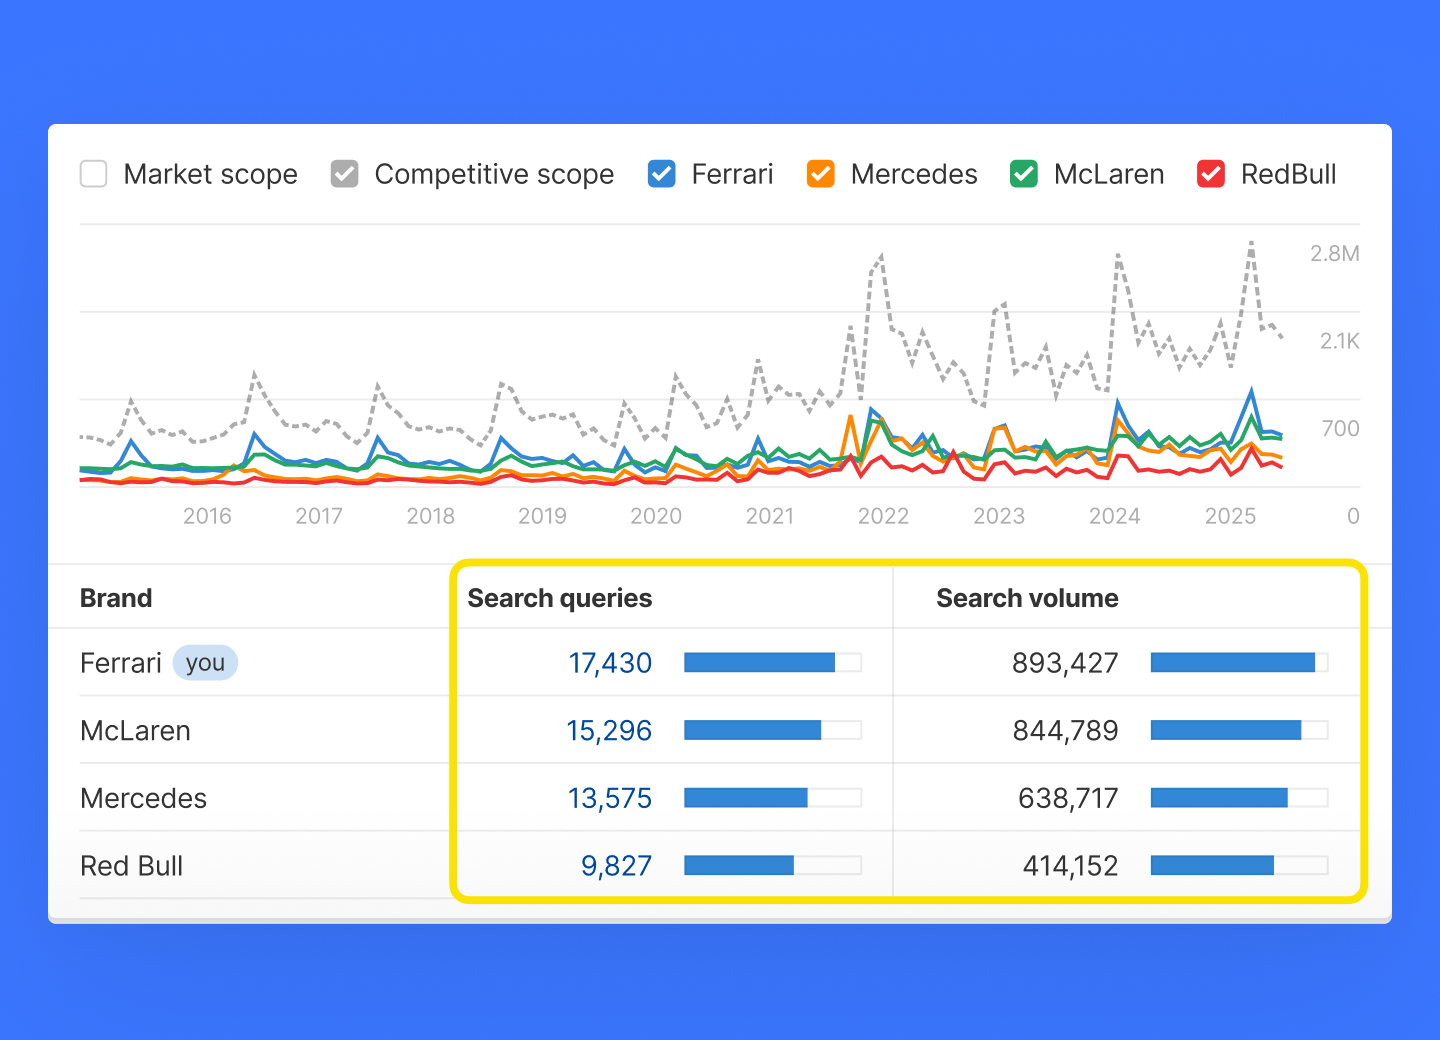Toggle the Mercedes checkbox off

pos(820,173)
